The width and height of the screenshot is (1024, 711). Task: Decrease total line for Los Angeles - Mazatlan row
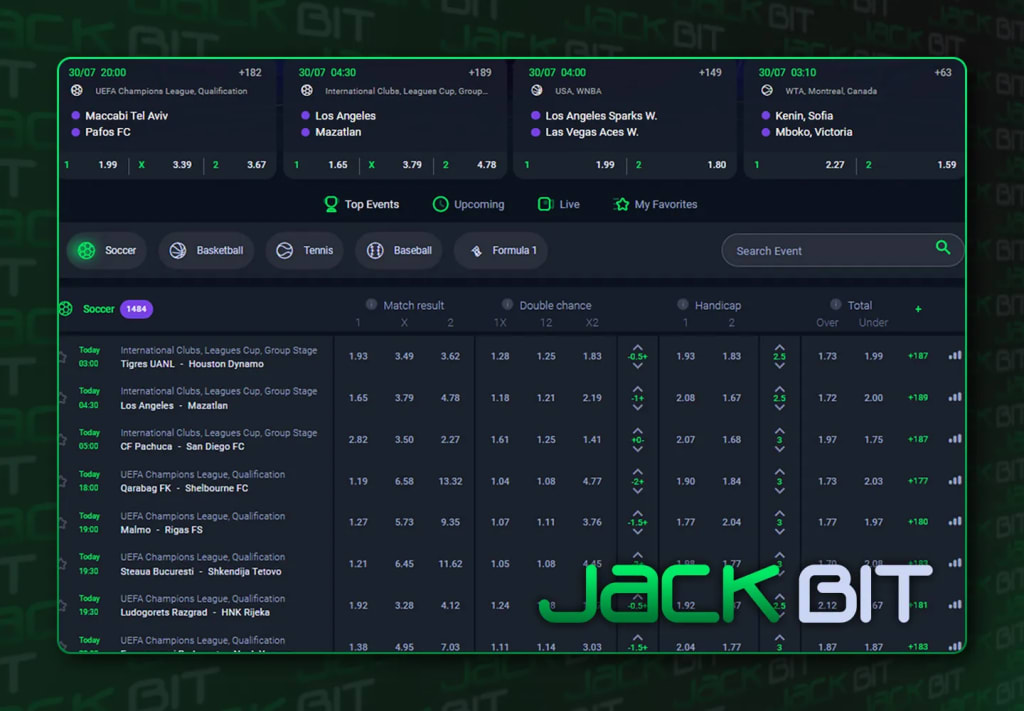point(779,407)
